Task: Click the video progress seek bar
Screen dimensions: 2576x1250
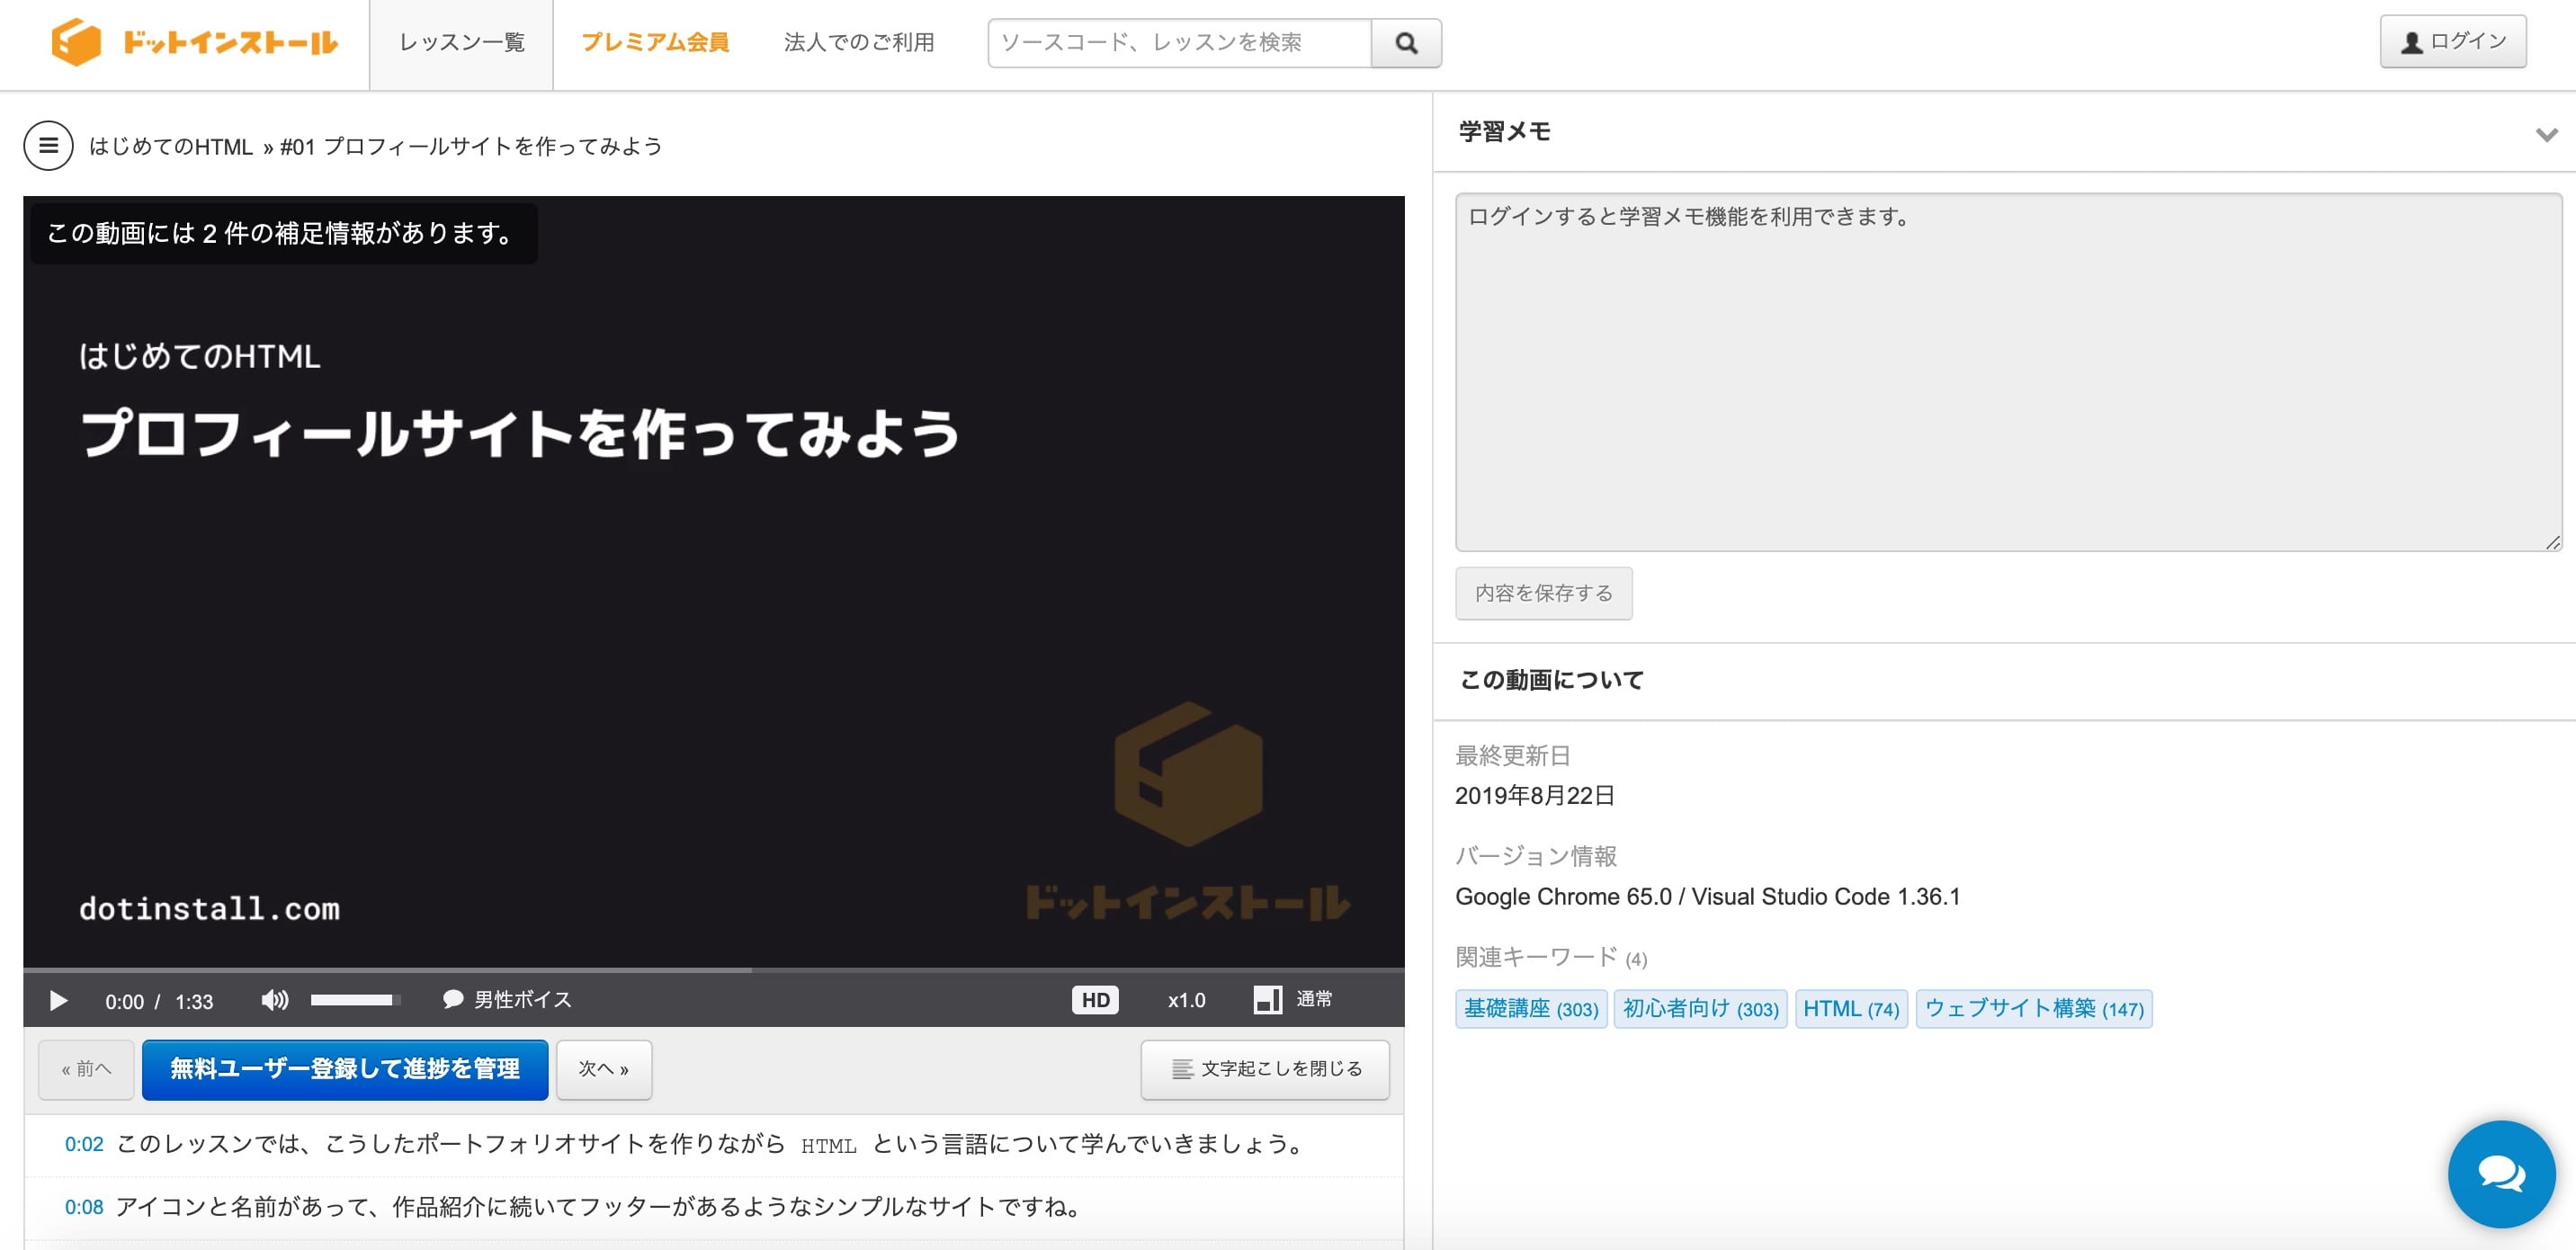Action: [714, 969]
